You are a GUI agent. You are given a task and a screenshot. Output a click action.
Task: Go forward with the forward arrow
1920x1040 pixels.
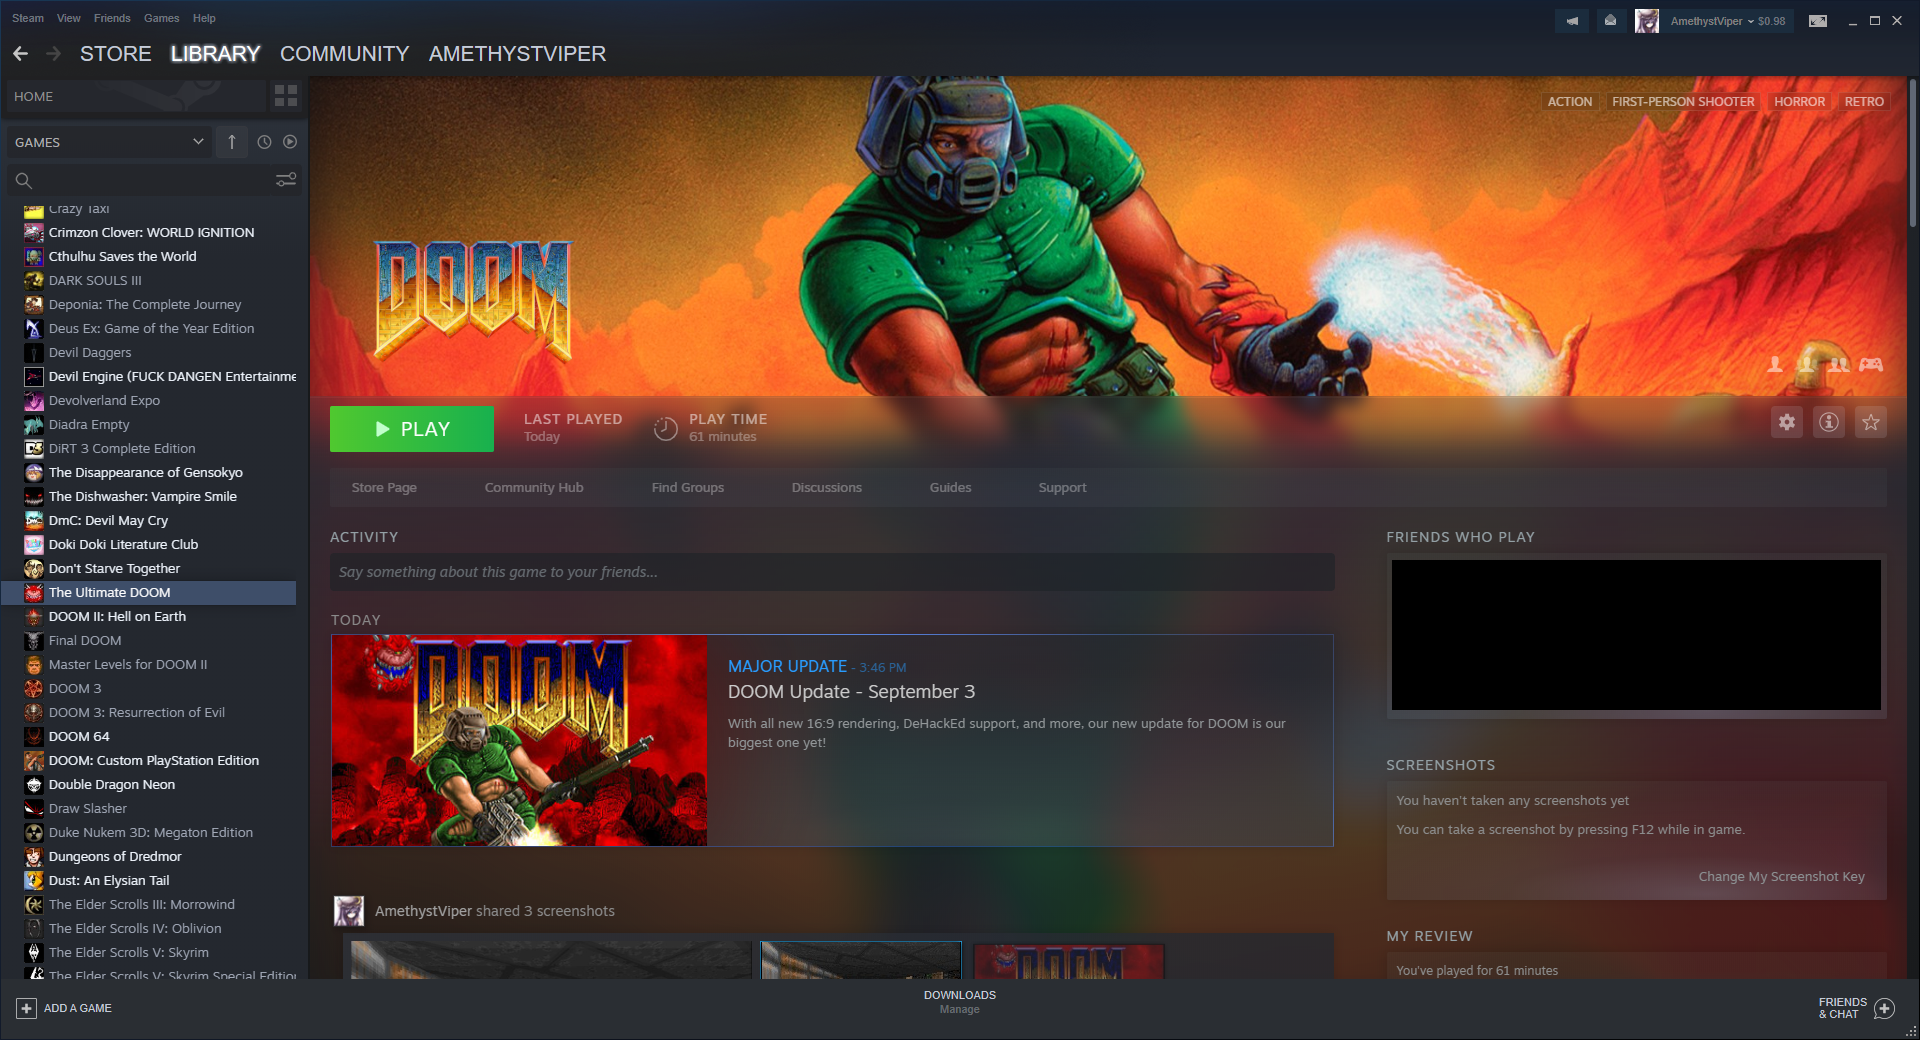point(54,54)
